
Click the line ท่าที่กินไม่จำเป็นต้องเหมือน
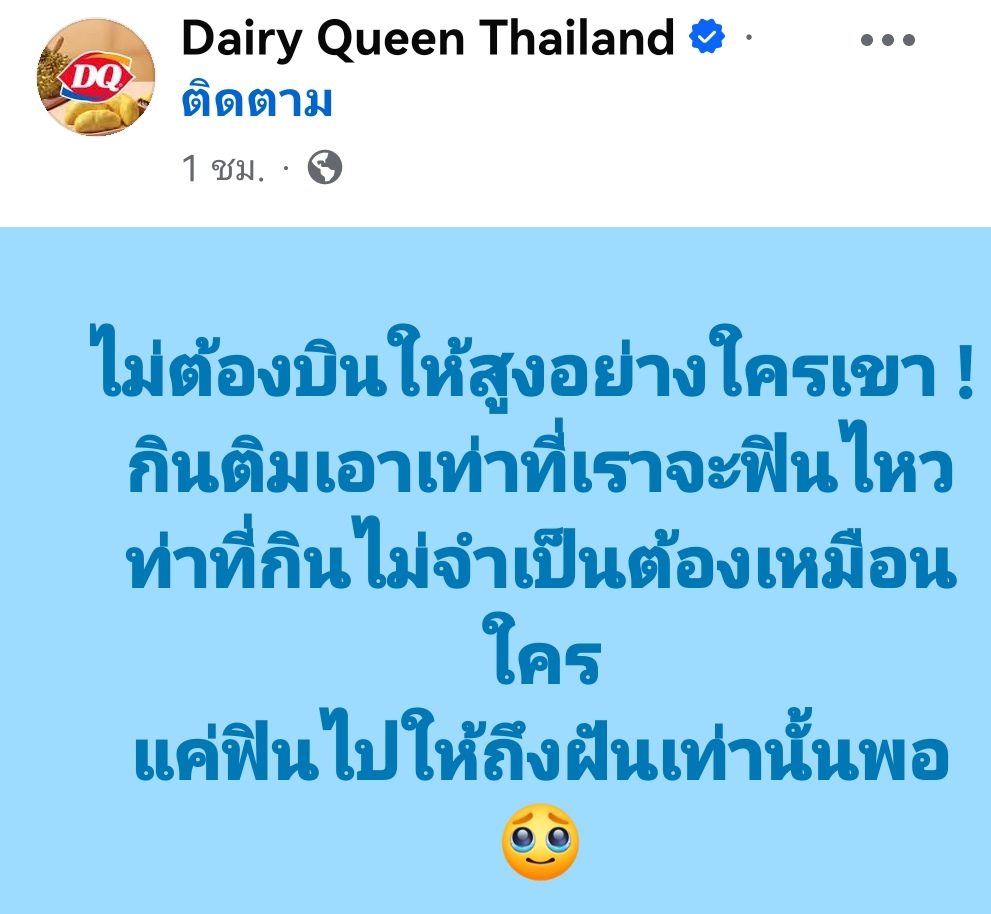(542, 559)
